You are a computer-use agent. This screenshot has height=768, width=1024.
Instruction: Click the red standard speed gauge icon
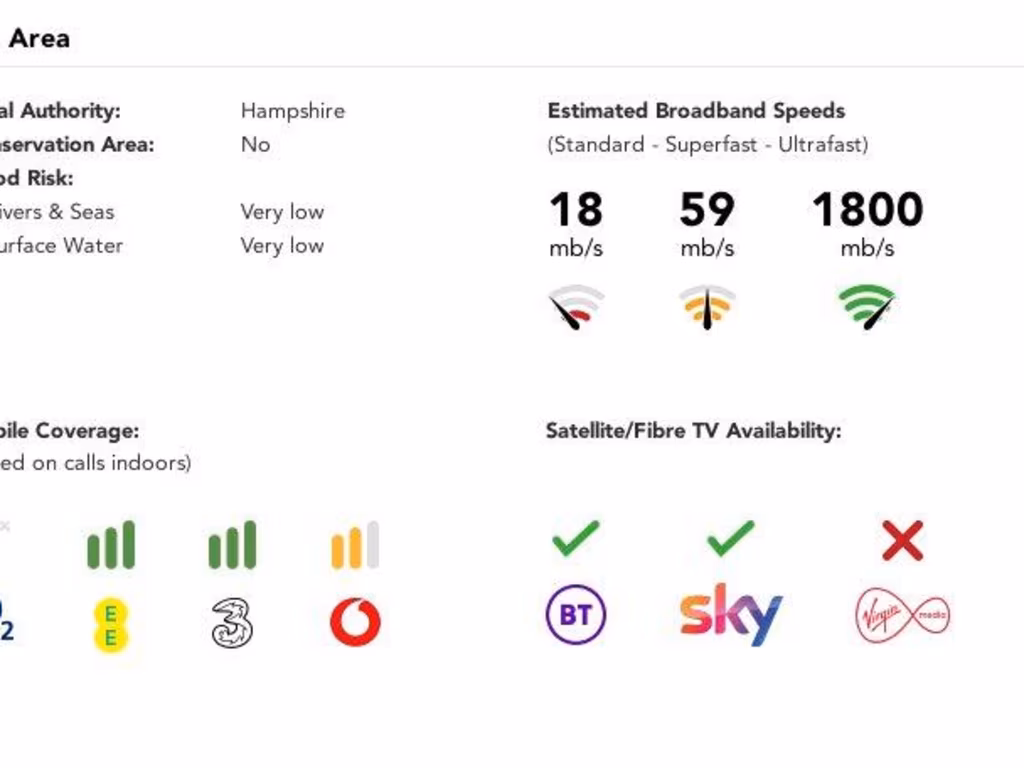point(576,307)
